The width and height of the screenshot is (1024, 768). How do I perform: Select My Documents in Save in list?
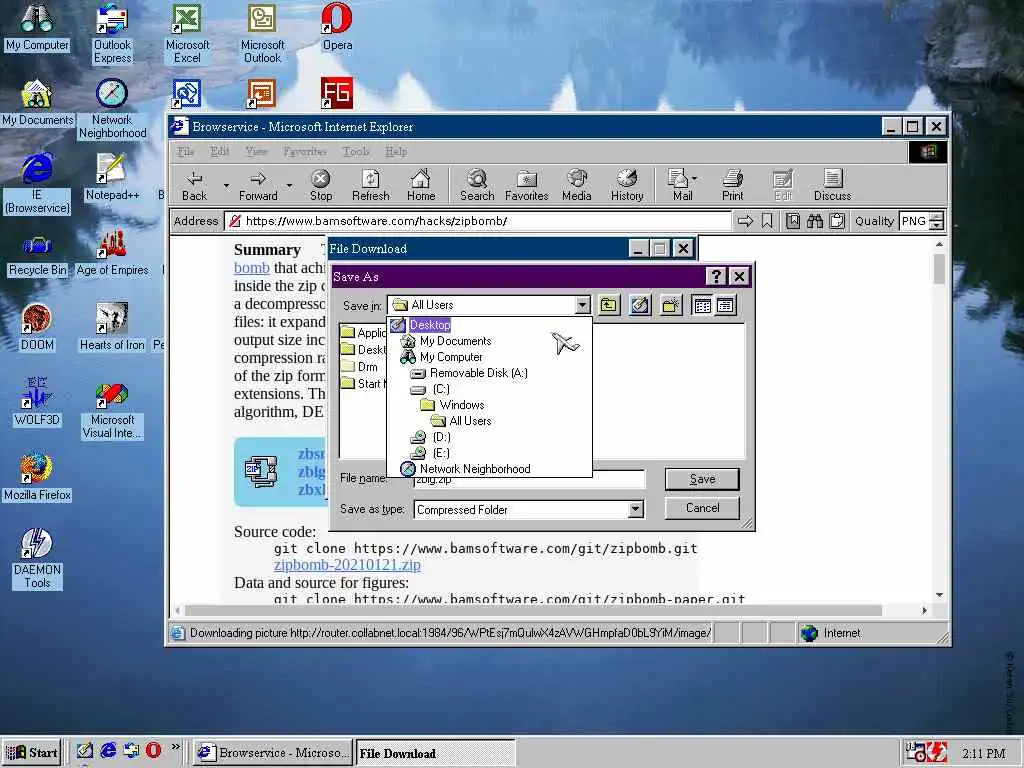pyautogui.click(x=455, y=341)
